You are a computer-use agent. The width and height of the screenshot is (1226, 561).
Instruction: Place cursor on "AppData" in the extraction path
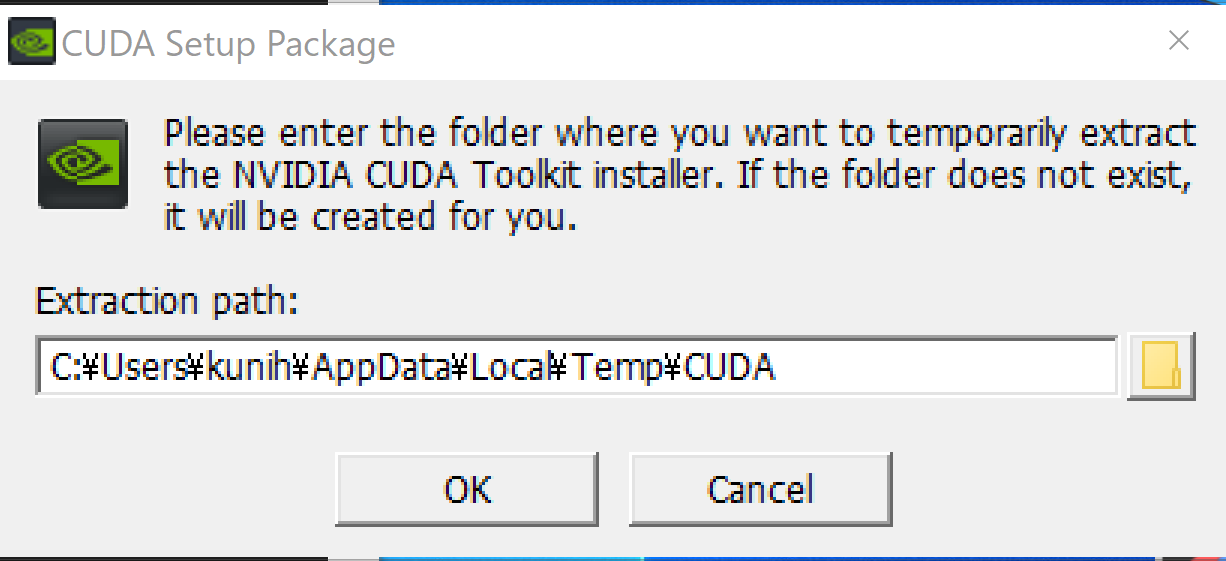(382, 368)
